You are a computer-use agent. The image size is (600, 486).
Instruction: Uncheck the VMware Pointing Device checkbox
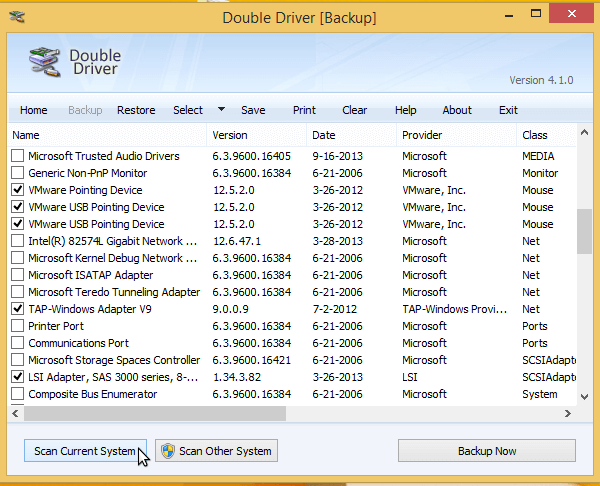point(17,190)
